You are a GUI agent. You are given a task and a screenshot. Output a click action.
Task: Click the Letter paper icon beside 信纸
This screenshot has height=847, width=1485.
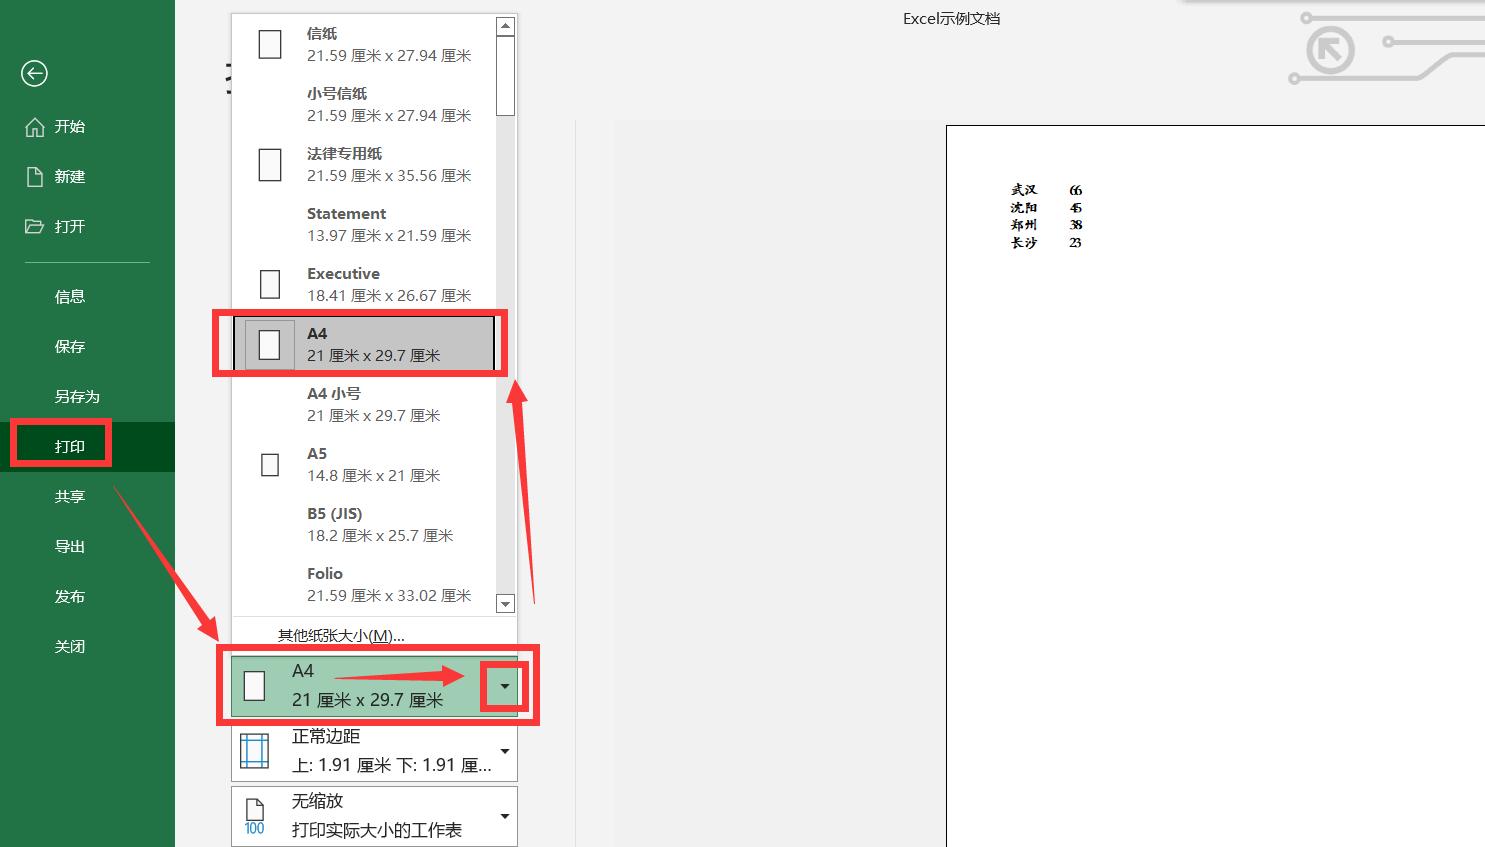pos(269,44)
